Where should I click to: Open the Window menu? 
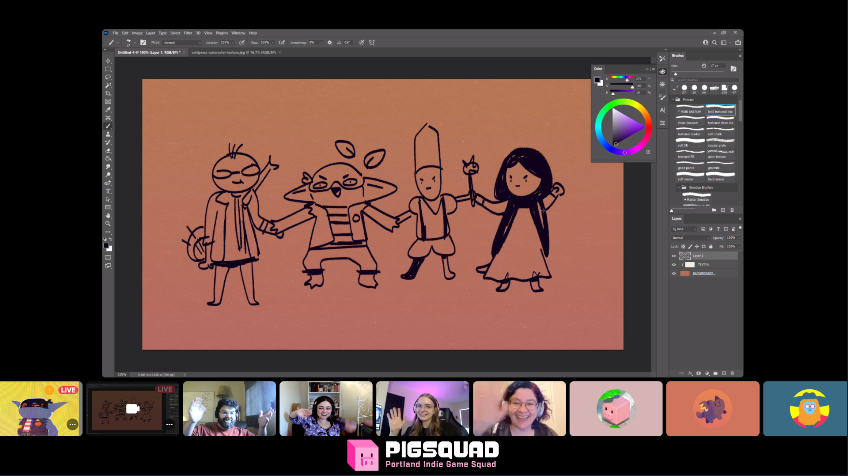[238, 33]
